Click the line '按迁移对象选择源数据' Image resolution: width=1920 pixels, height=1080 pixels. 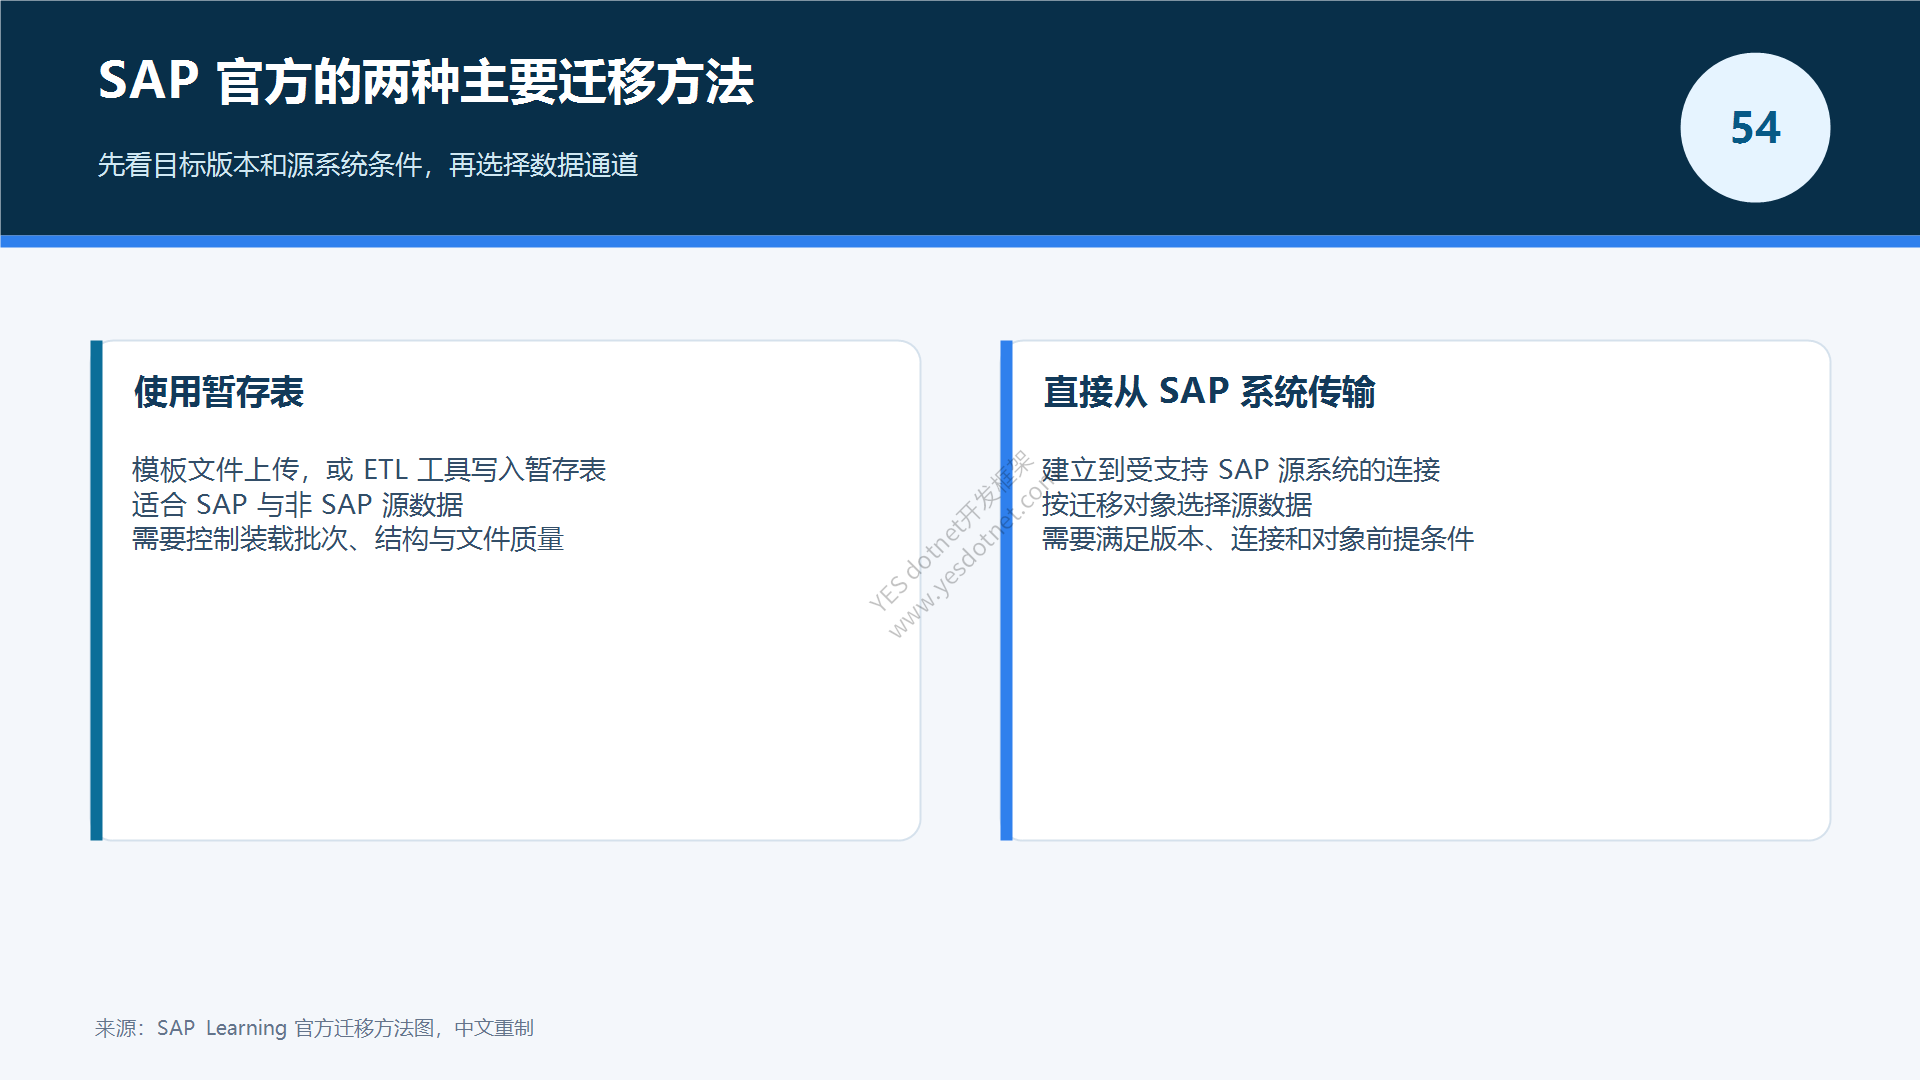pos(1177,505)
